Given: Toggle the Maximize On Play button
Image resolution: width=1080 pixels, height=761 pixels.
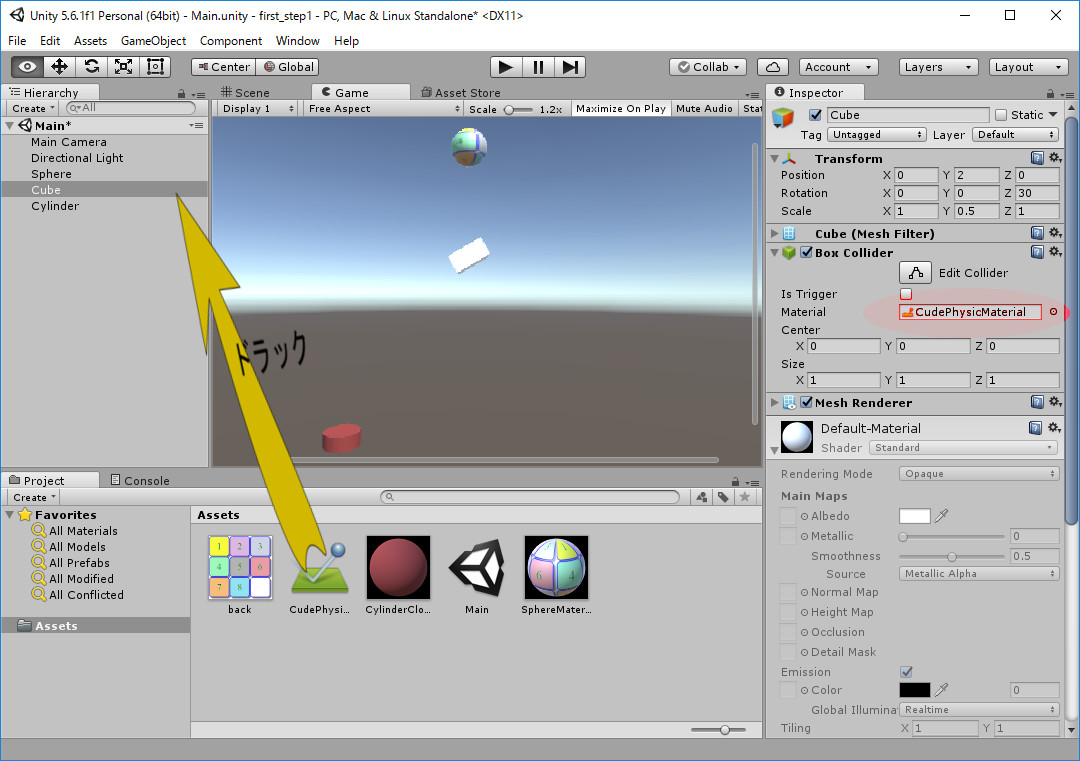Looking at the screenshot, I should click(620, 109).
